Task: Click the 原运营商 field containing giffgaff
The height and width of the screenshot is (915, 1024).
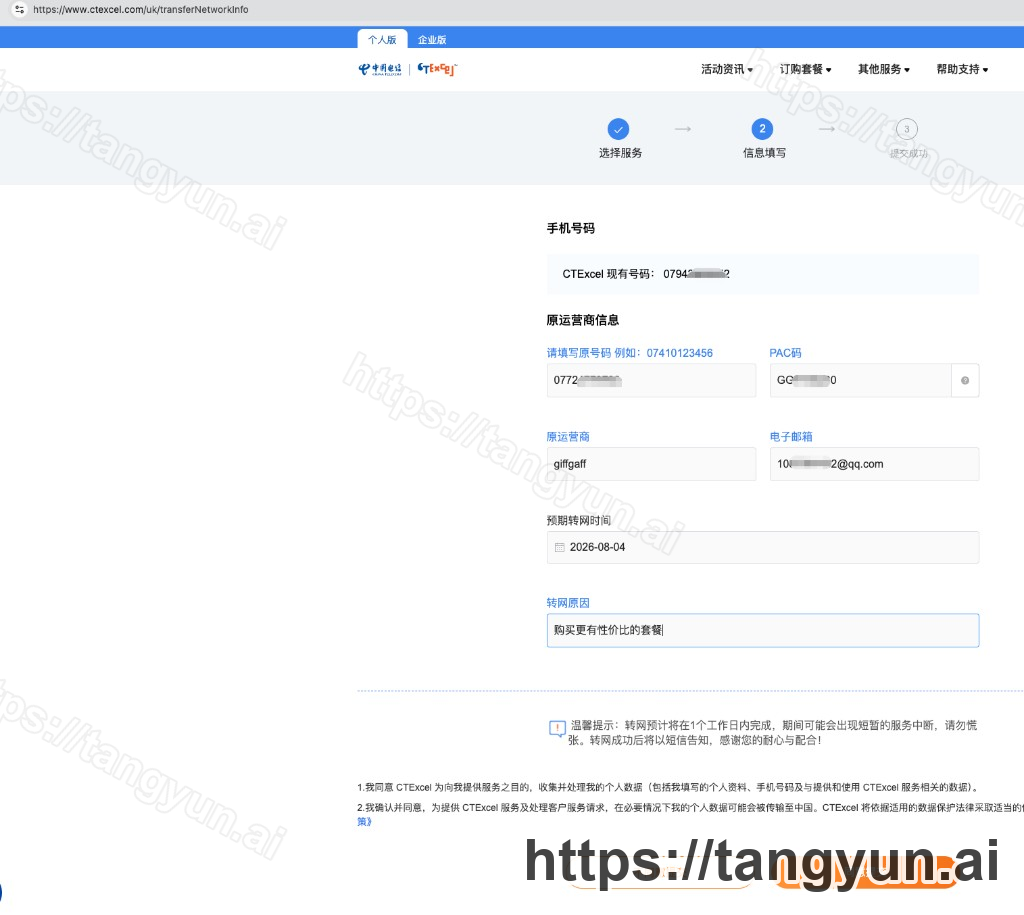Action: point(651,464)
